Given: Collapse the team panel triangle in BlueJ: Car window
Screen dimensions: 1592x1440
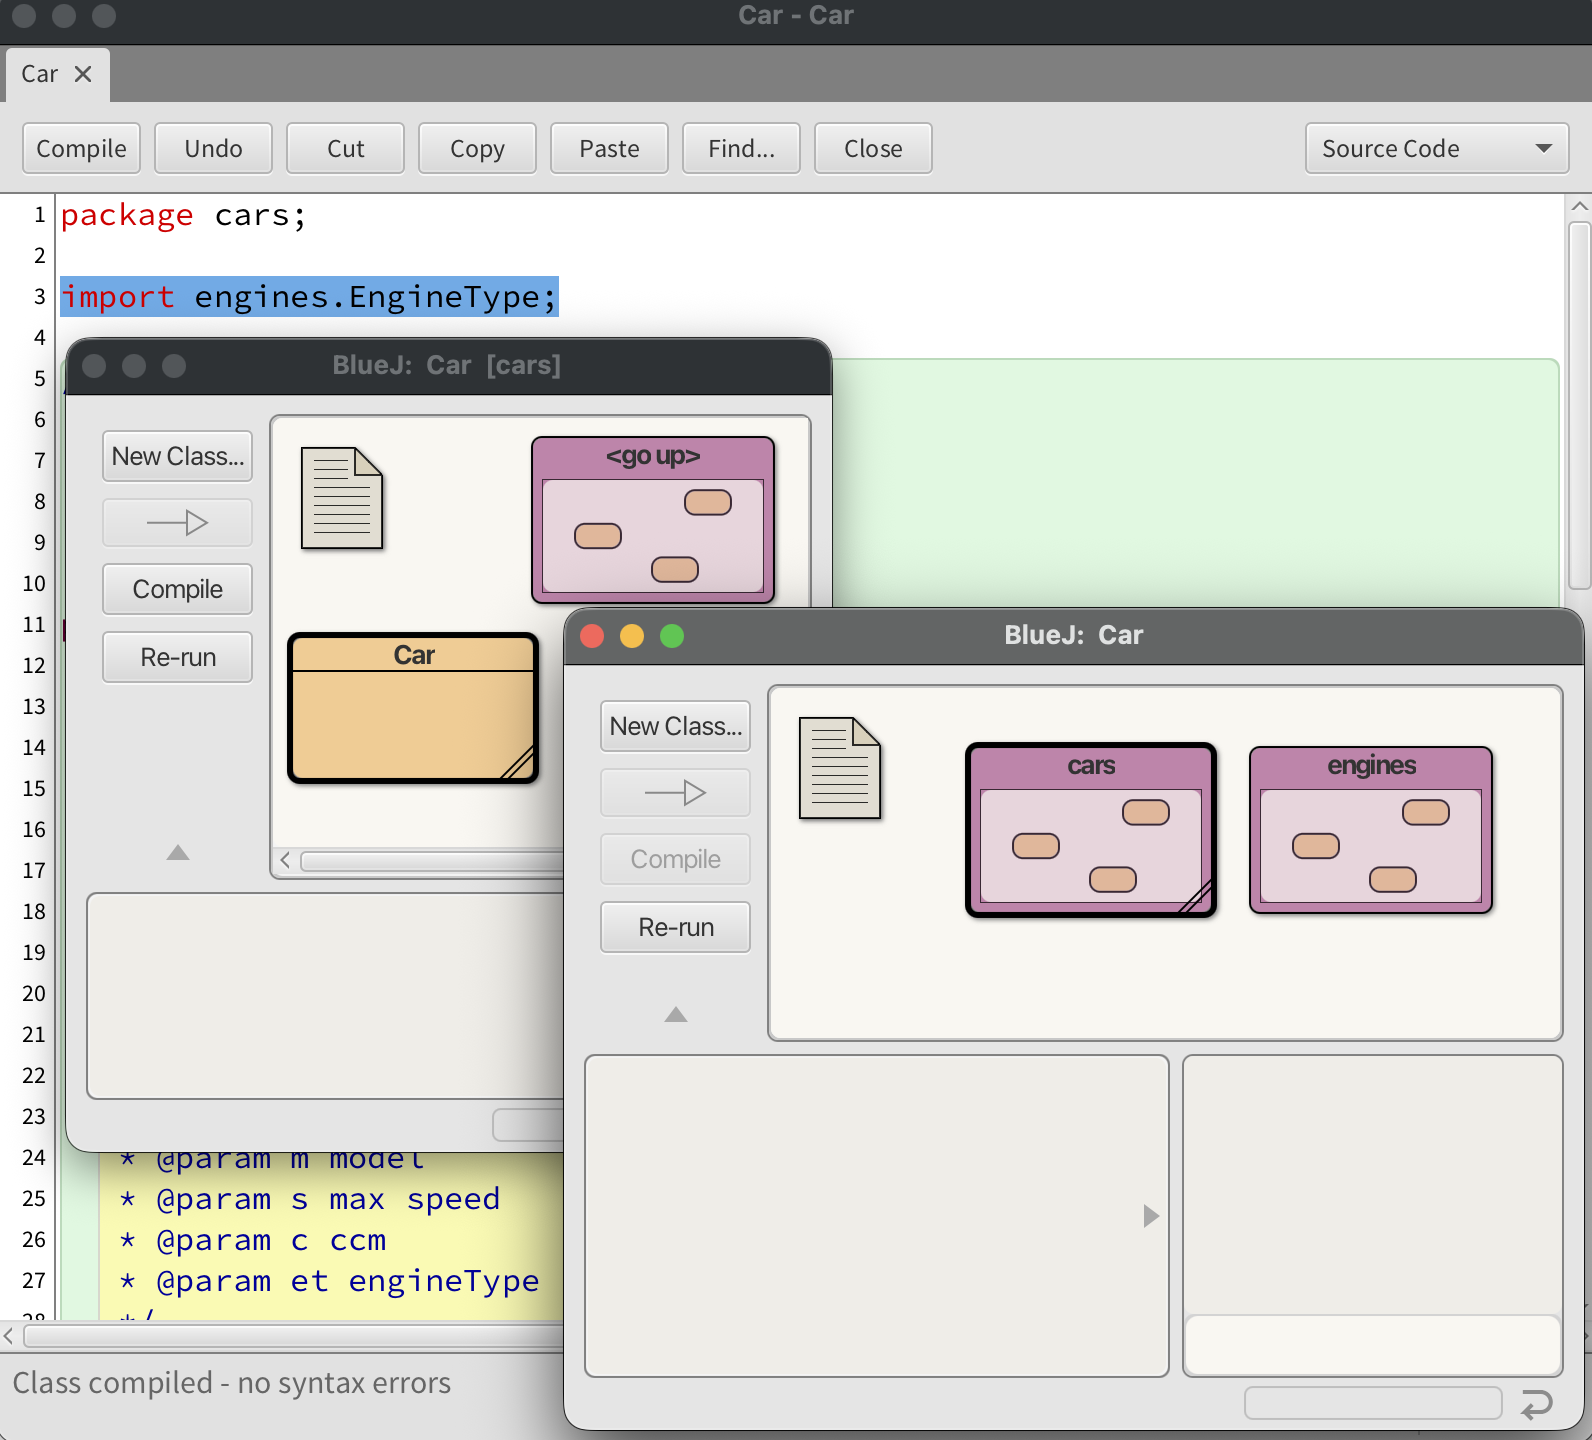Looking at the screenshot, I should point(676,1015).
